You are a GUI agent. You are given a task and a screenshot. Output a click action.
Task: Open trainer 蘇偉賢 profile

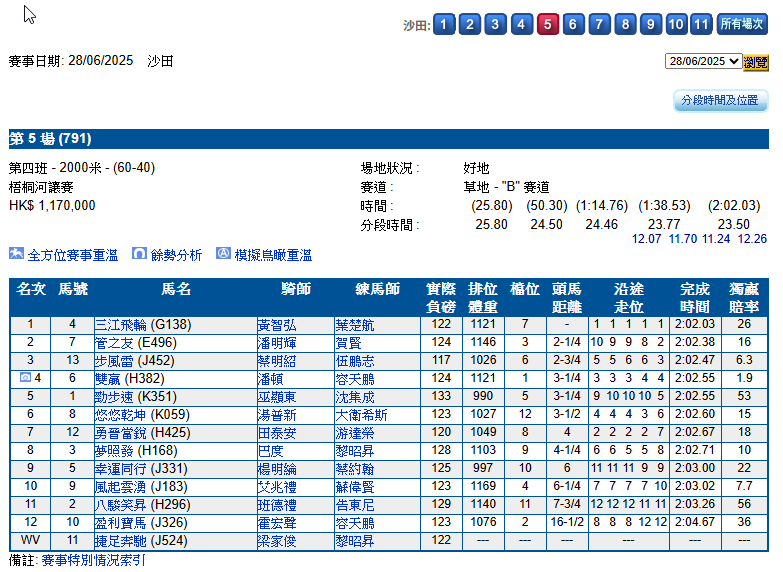[x=355, y=487]
